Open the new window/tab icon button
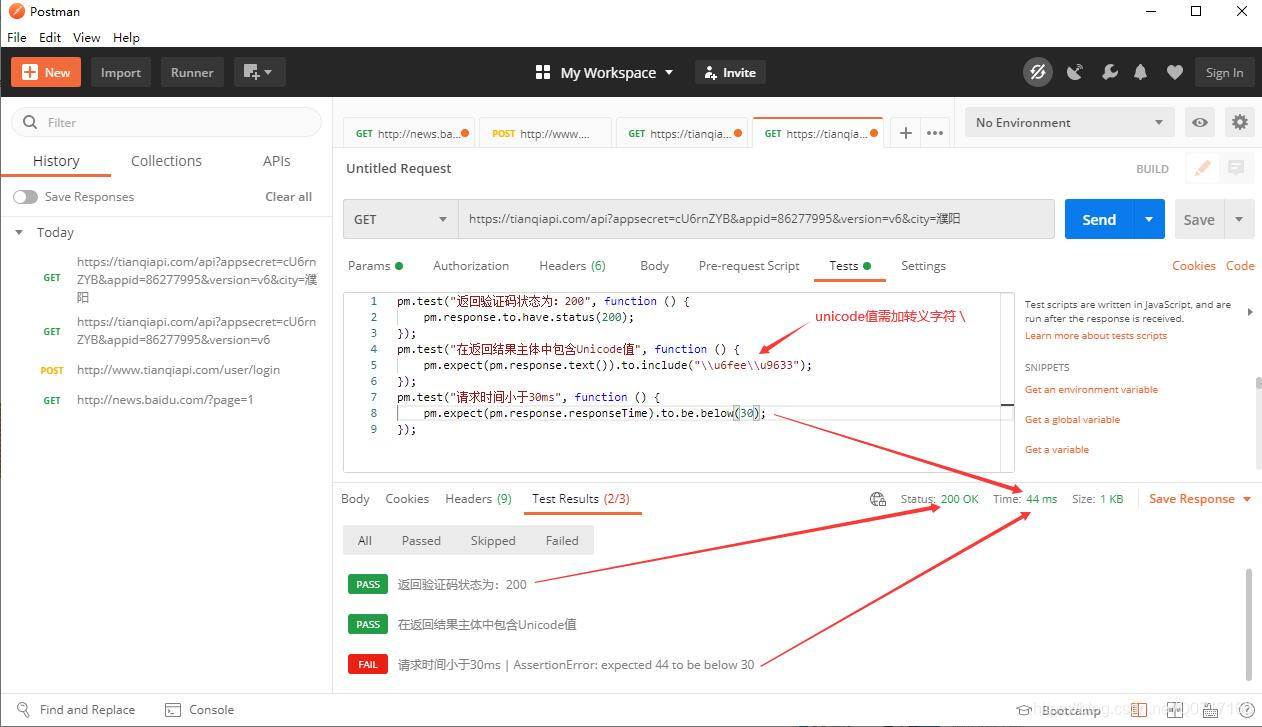The image size is (1262, 727). tap(251, 72)
